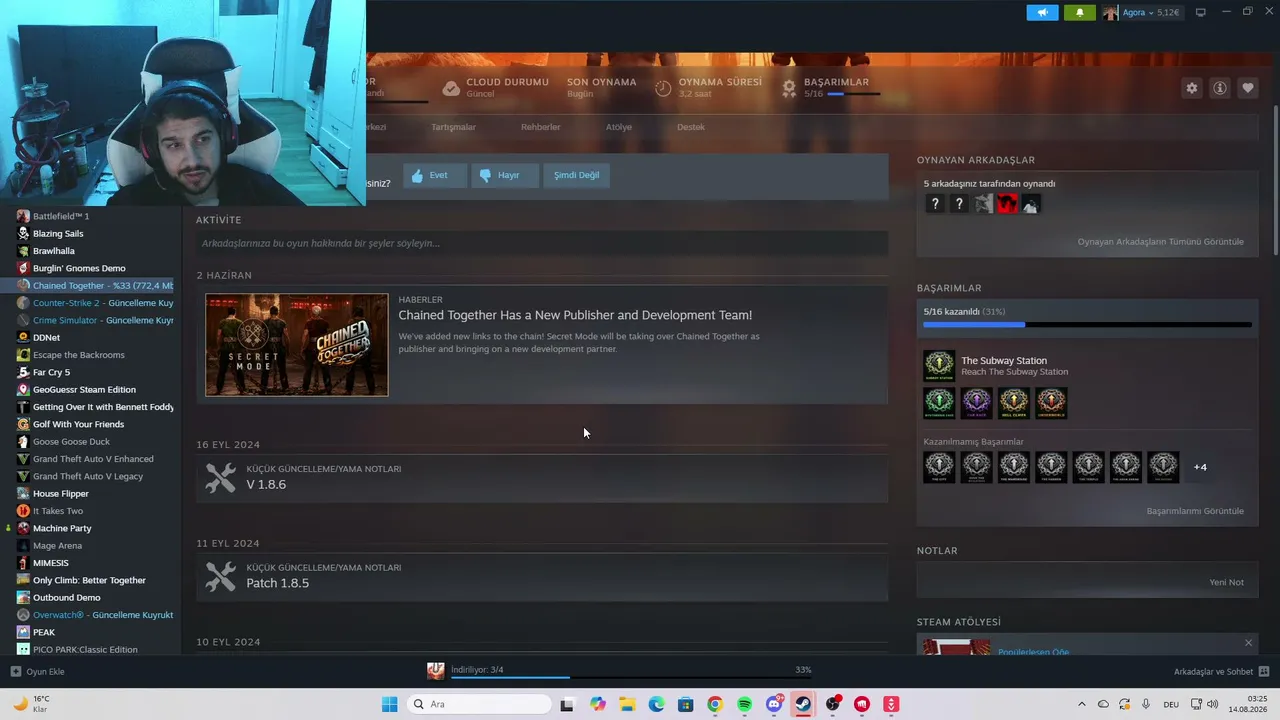Click the Windows taskbar search box
The height and width of the screenshot is (720, 1280).
(x=480, y=704)
